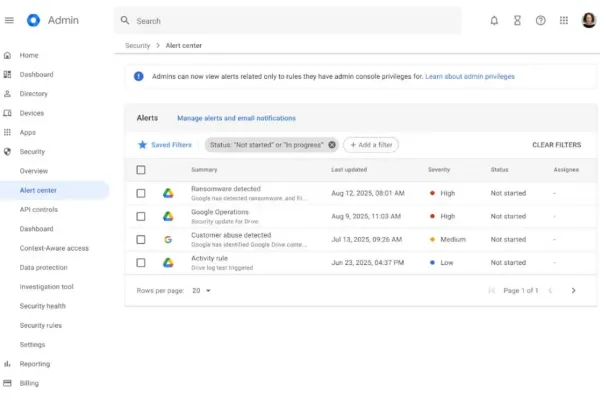Select the Ransomware detected alert checkbox
600x400 pixels.
(141, 193)
